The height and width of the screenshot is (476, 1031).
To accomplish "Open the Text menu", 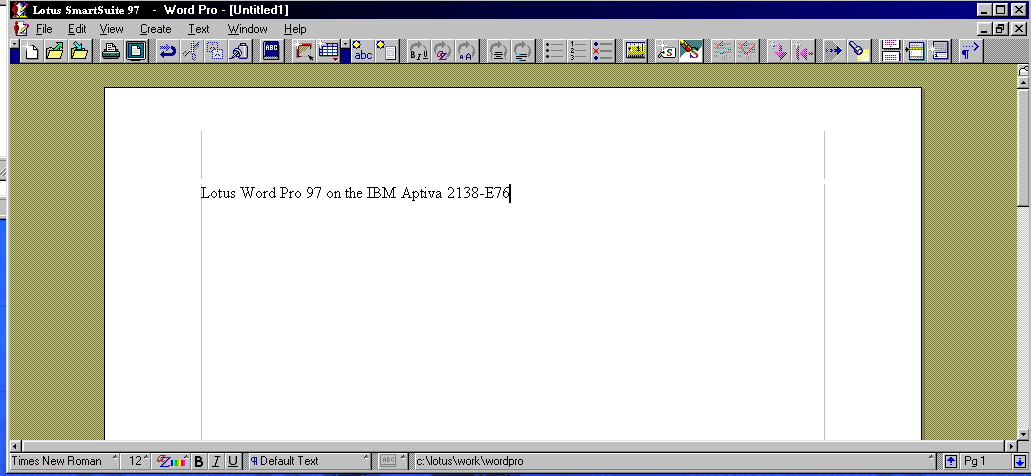I will [x=199, y=29].
